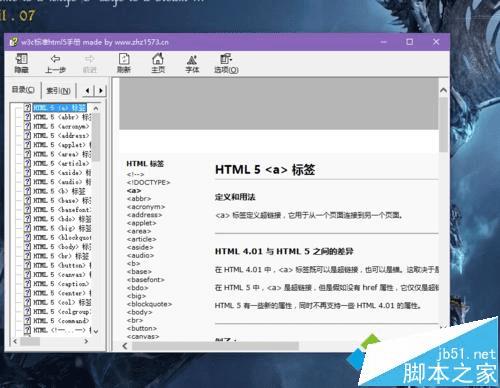Viewport: 500px width, 388px height.
Task: Select tree item HTML 5 <big>
Action: pyautogui.click(x=62, y=228)
